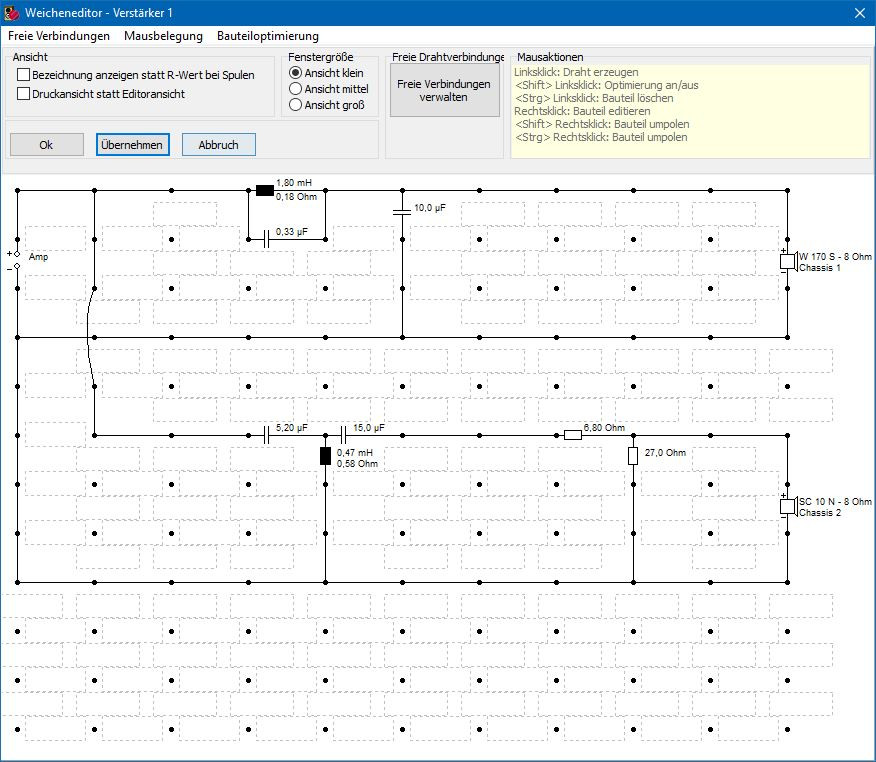Click the Abbruch button
Image resolution: width=876 pixels, height=762 pixels.
(218, 145)
